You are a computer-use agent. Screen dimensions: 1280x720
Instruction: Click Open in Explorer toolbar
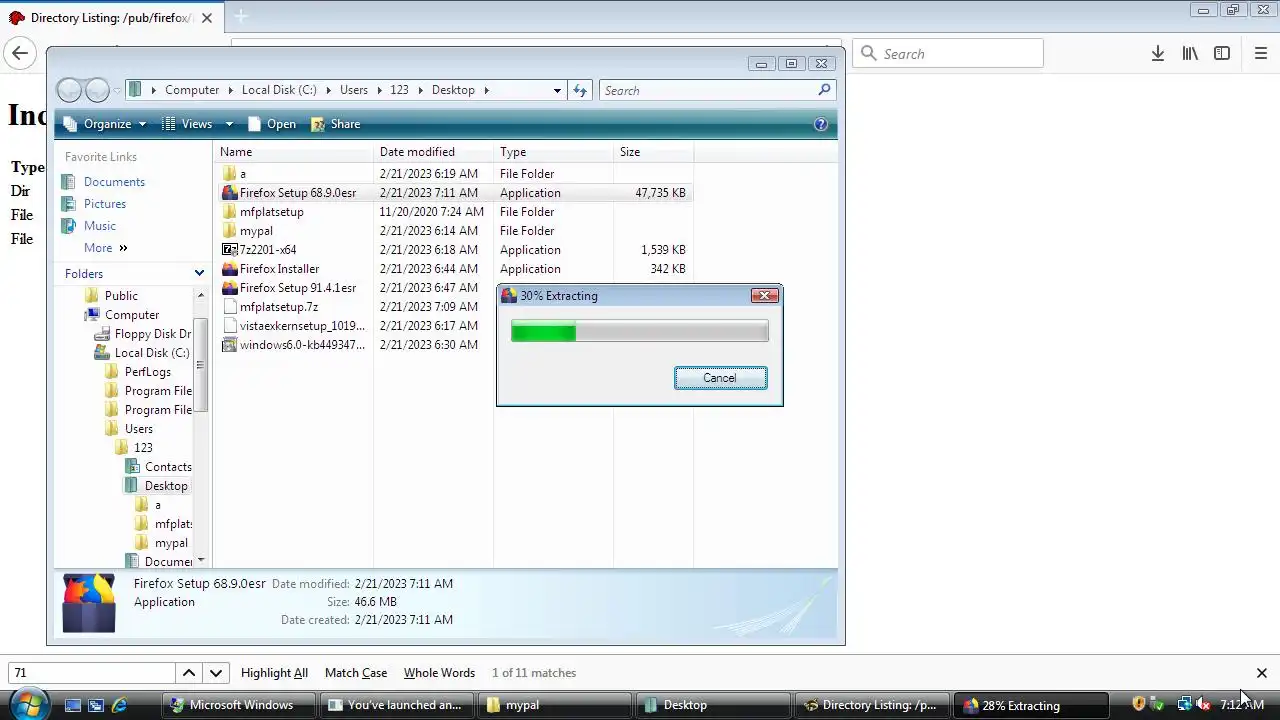[x=271, y=124]
